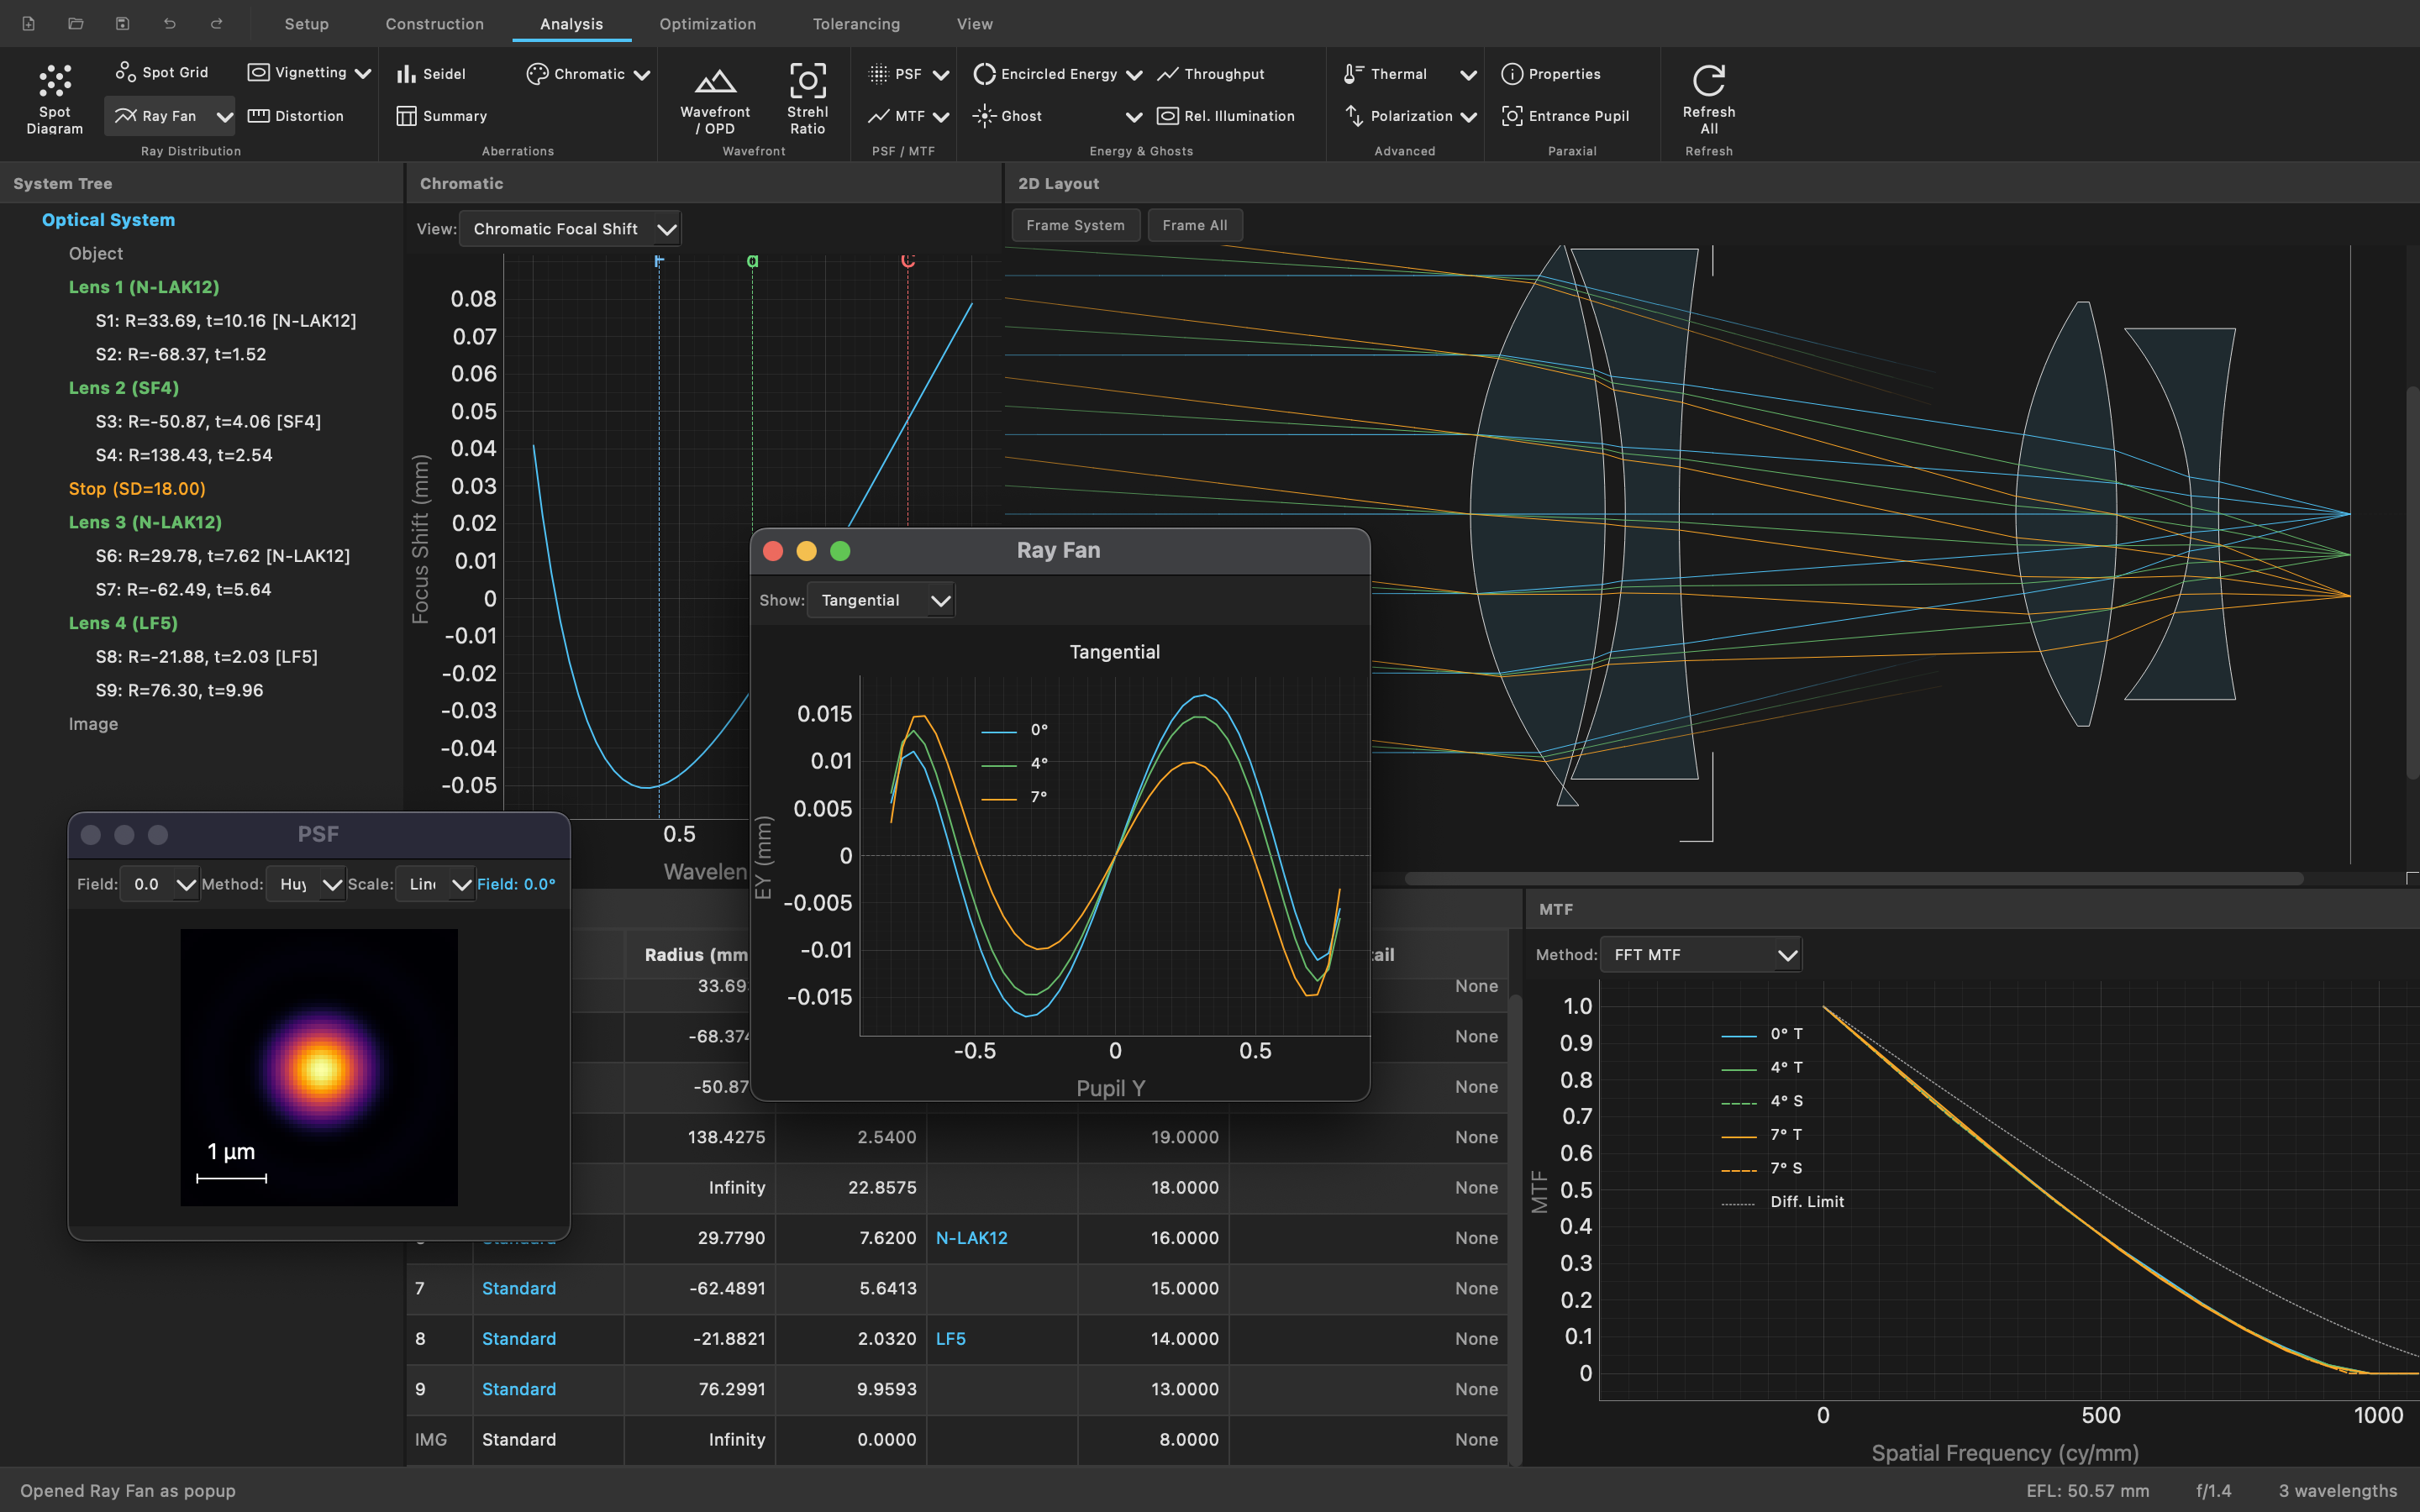Click Refresh All to update analyses
Screen dimensions: 2420x1512
(x=1707, y=98)
